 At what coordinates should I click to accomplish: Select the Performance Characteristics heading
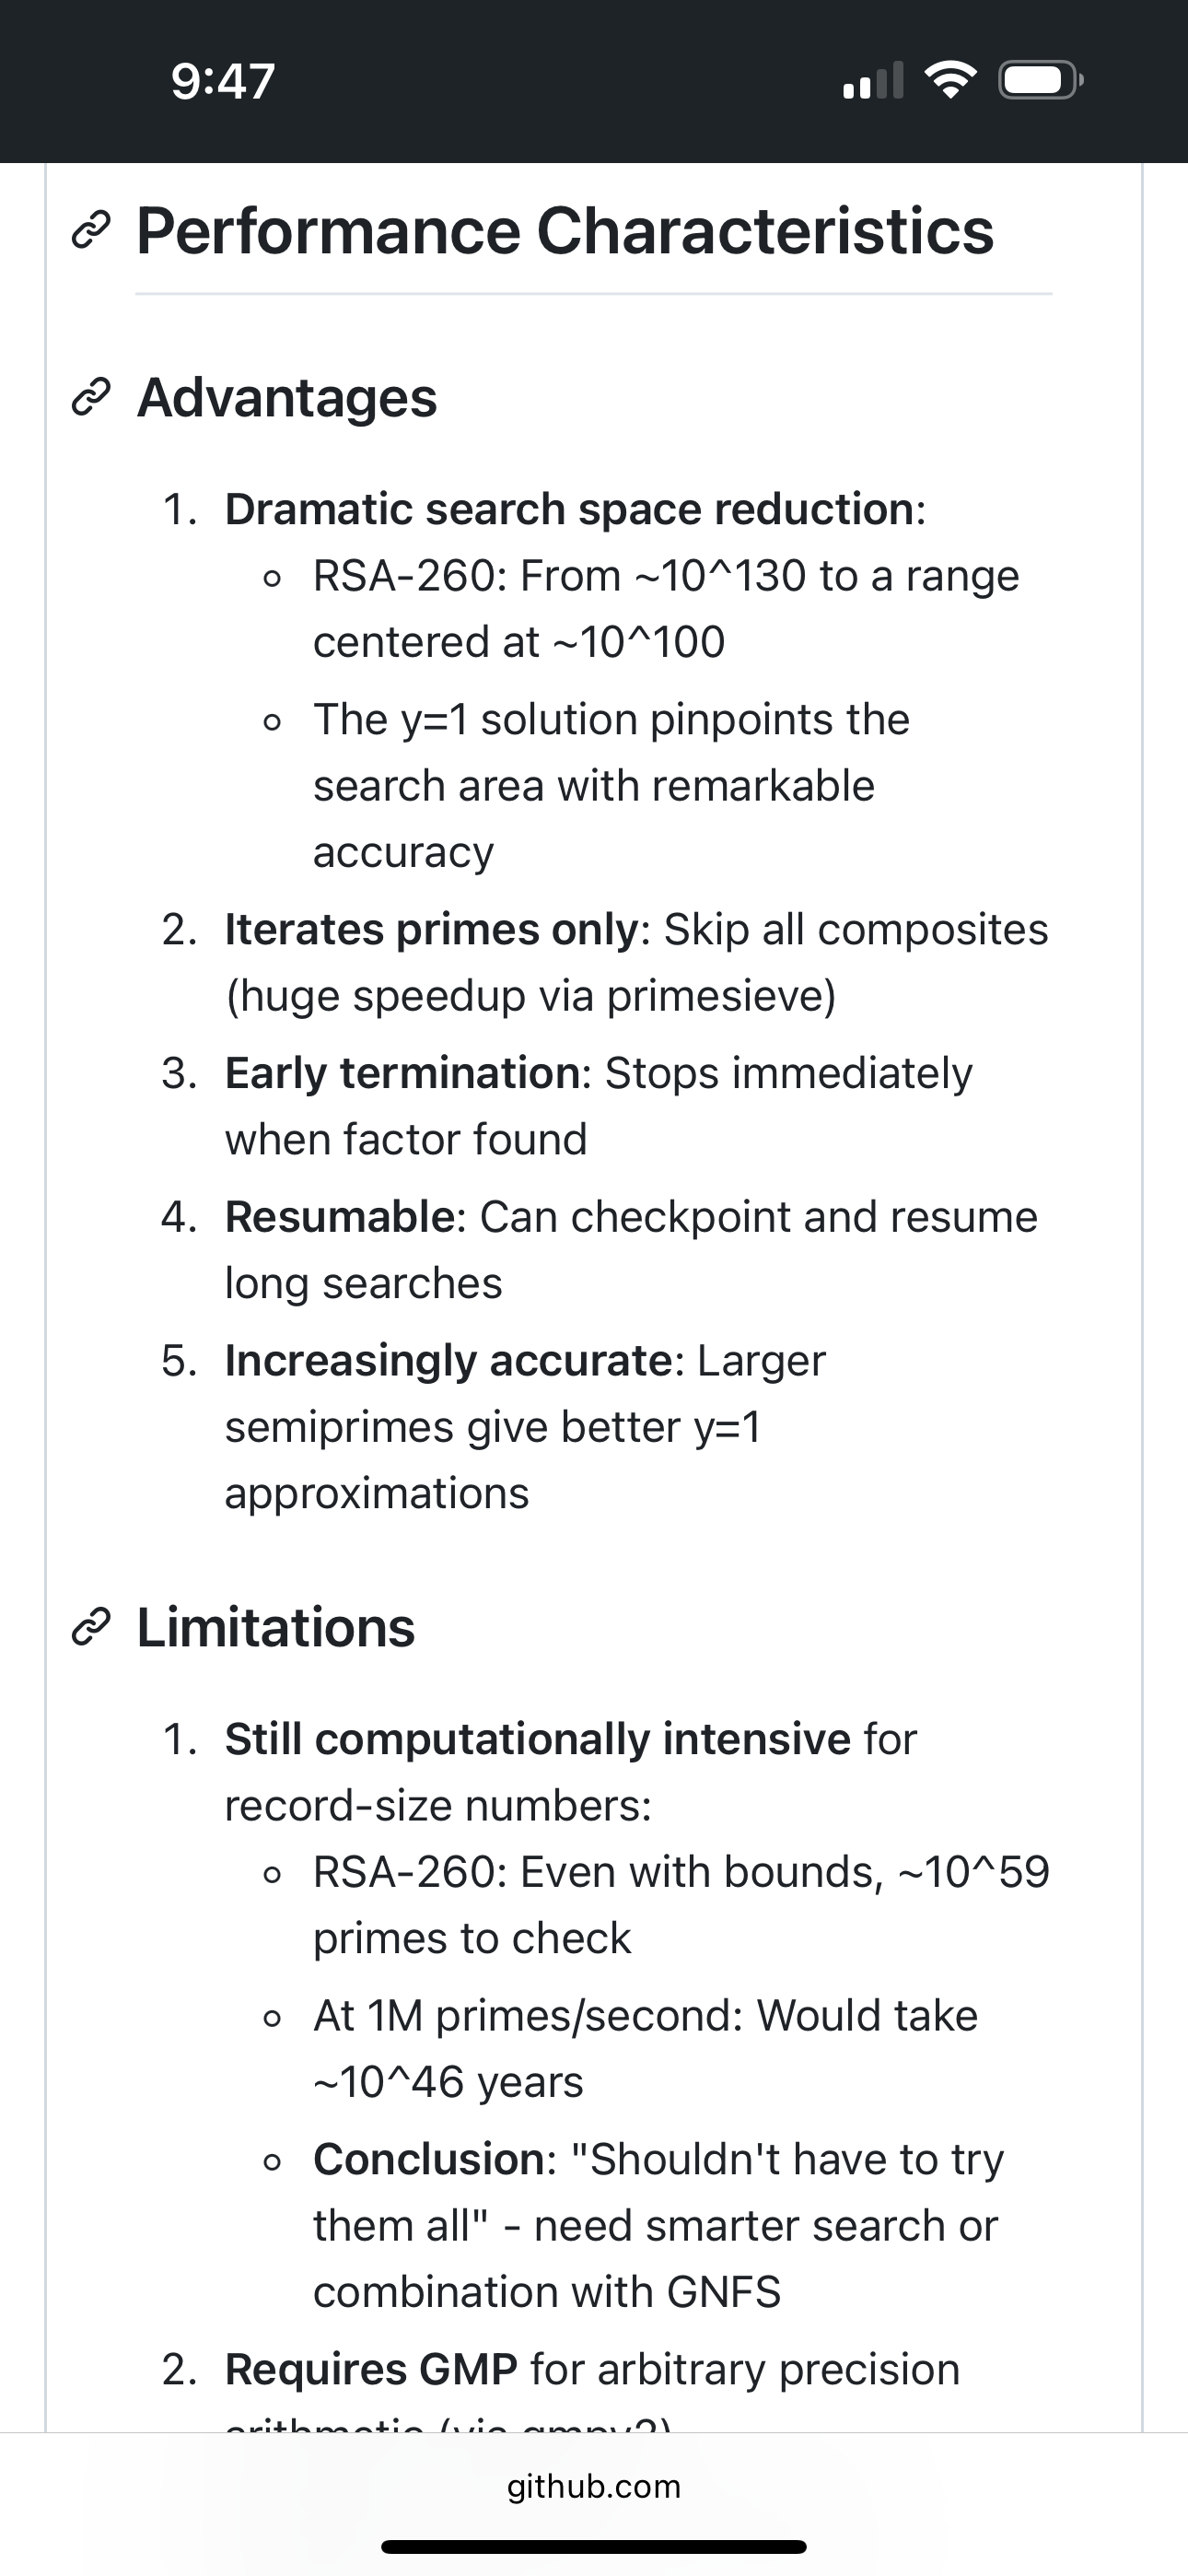pos(565,232)
